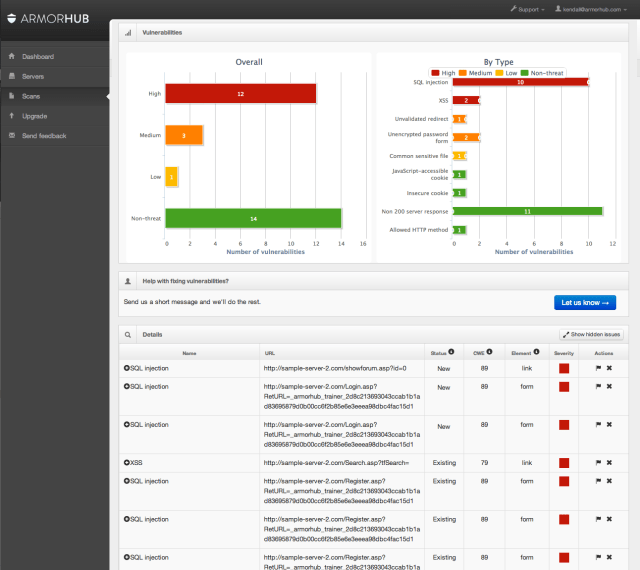This screenshot has width=640, height=570.
Task: Click red severity swatch of XSS row
Action: coord(564,463)
